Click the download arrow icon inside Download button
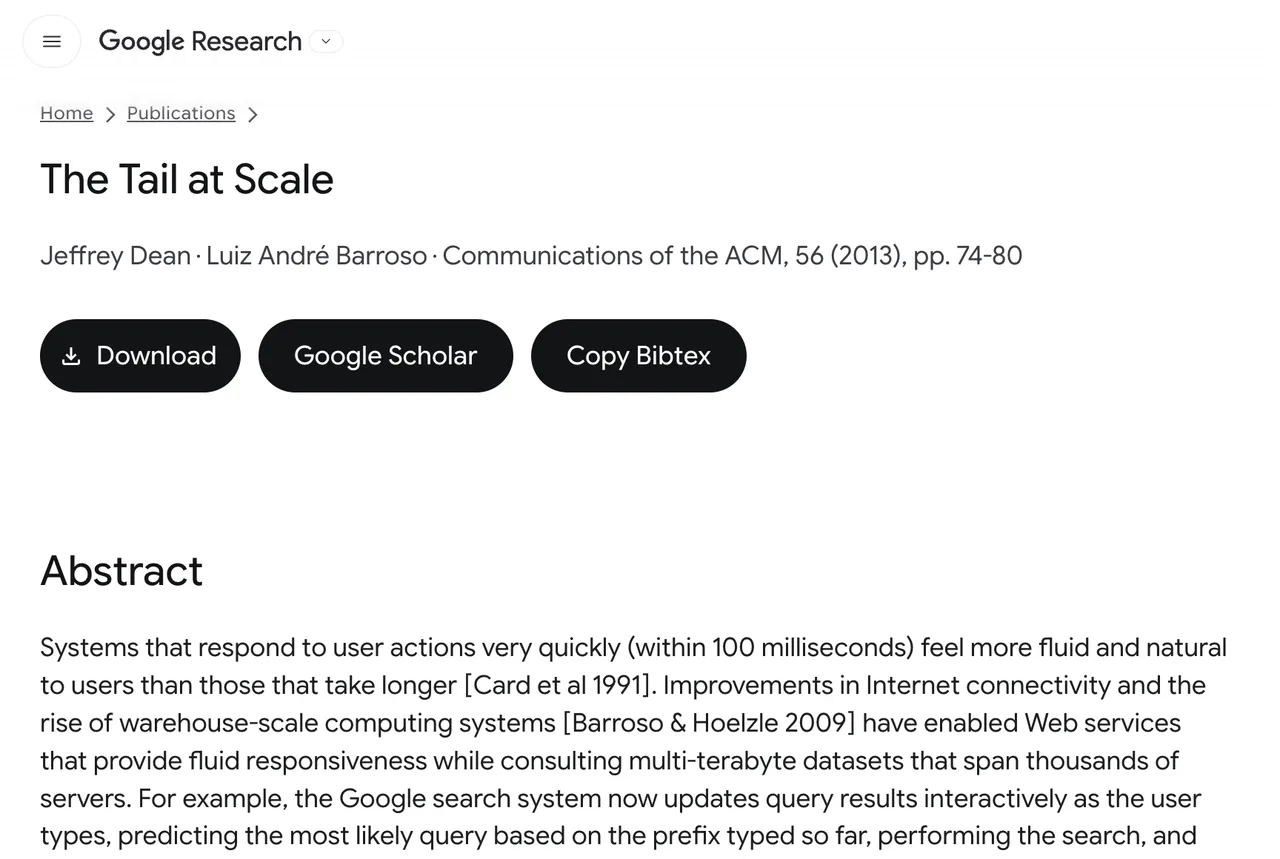The height and width of the screenshot is (859, 1280). coord(71,356)
